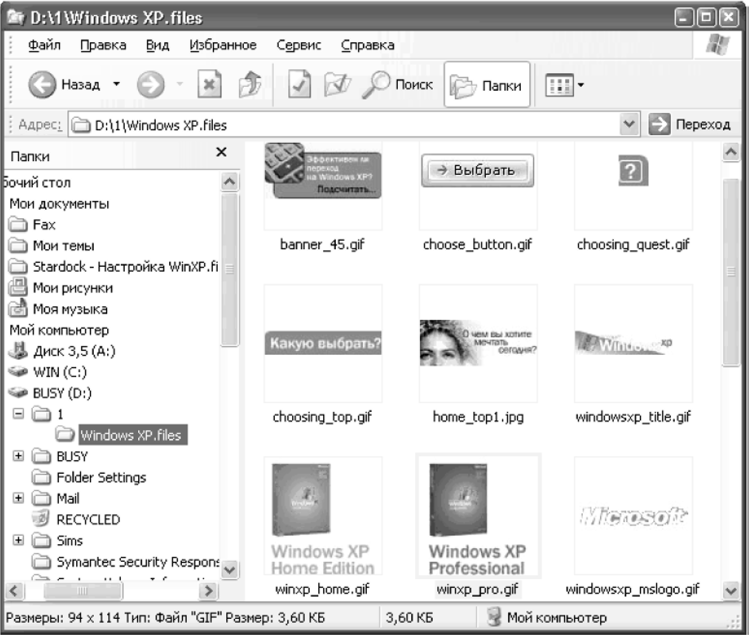The width and height of the screenshot is (749, 635).
Task: Click the Переход go button
Action: click(690, 125)
